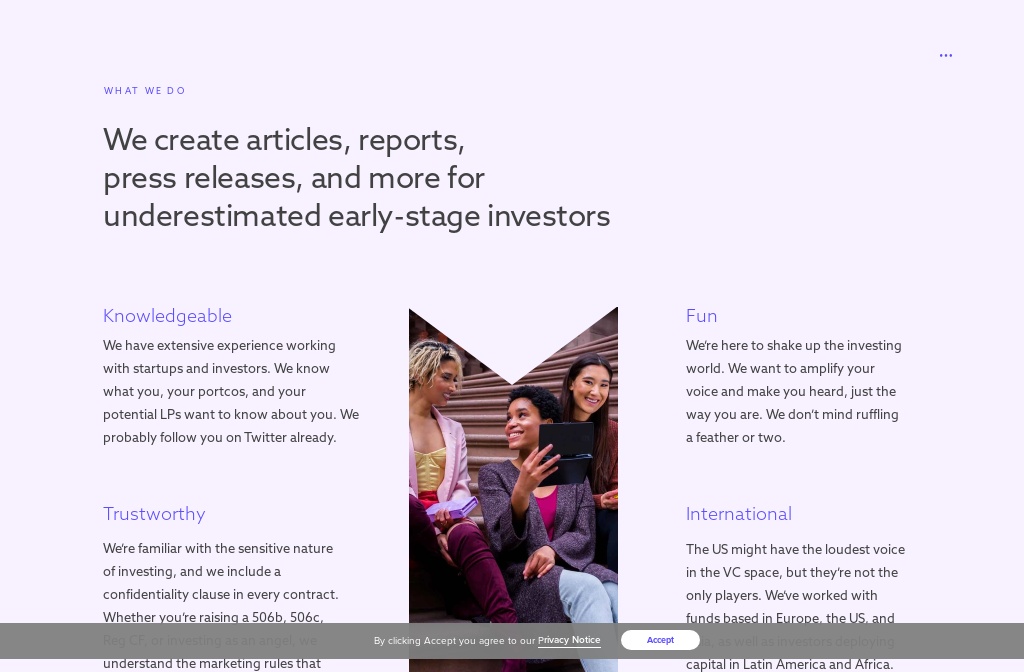
Task: Open the Privacy Notice link
Action: (569, 640)
